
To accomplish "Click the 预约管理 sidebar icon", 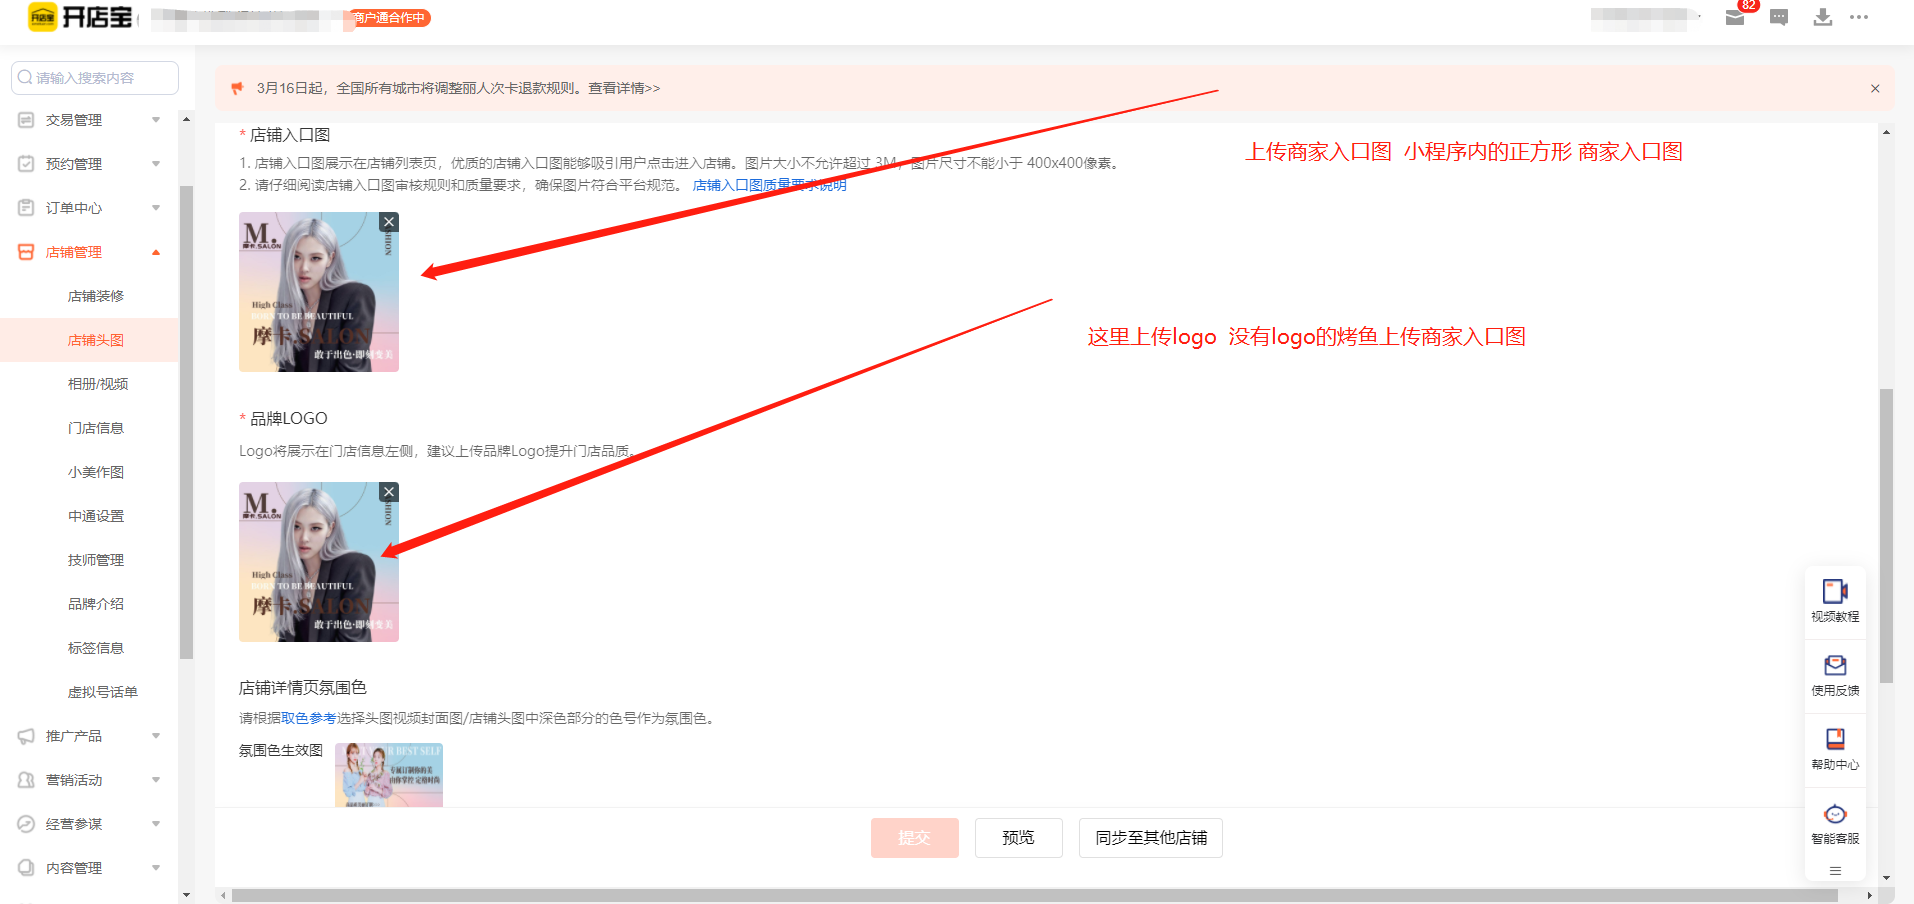I will (x=26, y=164).
